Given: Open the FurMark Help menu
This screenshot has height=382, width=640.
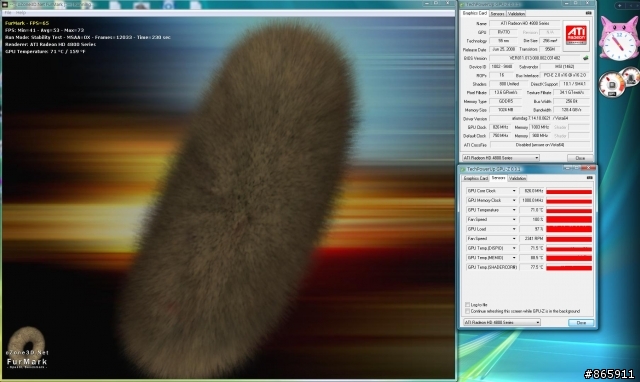Looking at the screenshot, I should click(20, 13).
